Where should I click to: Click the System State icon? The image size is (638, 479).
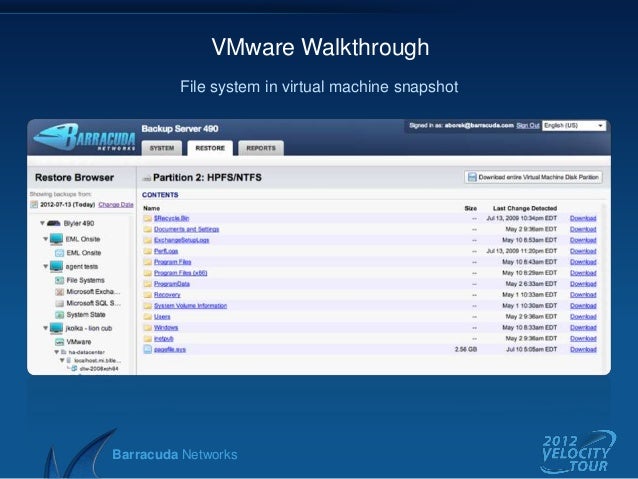tap(59, 315)
